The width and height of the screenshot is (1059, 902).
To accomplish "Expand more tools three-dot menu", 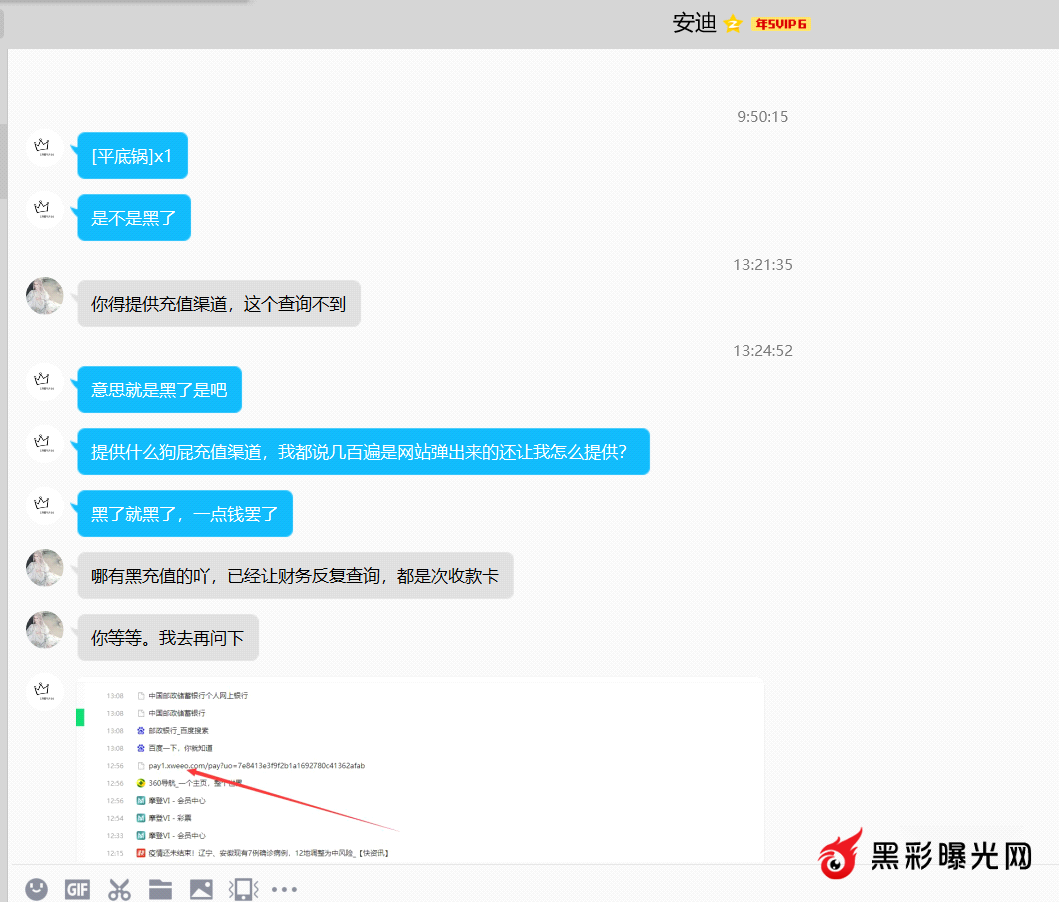I will pyautogui.click(x=285, y=888).
